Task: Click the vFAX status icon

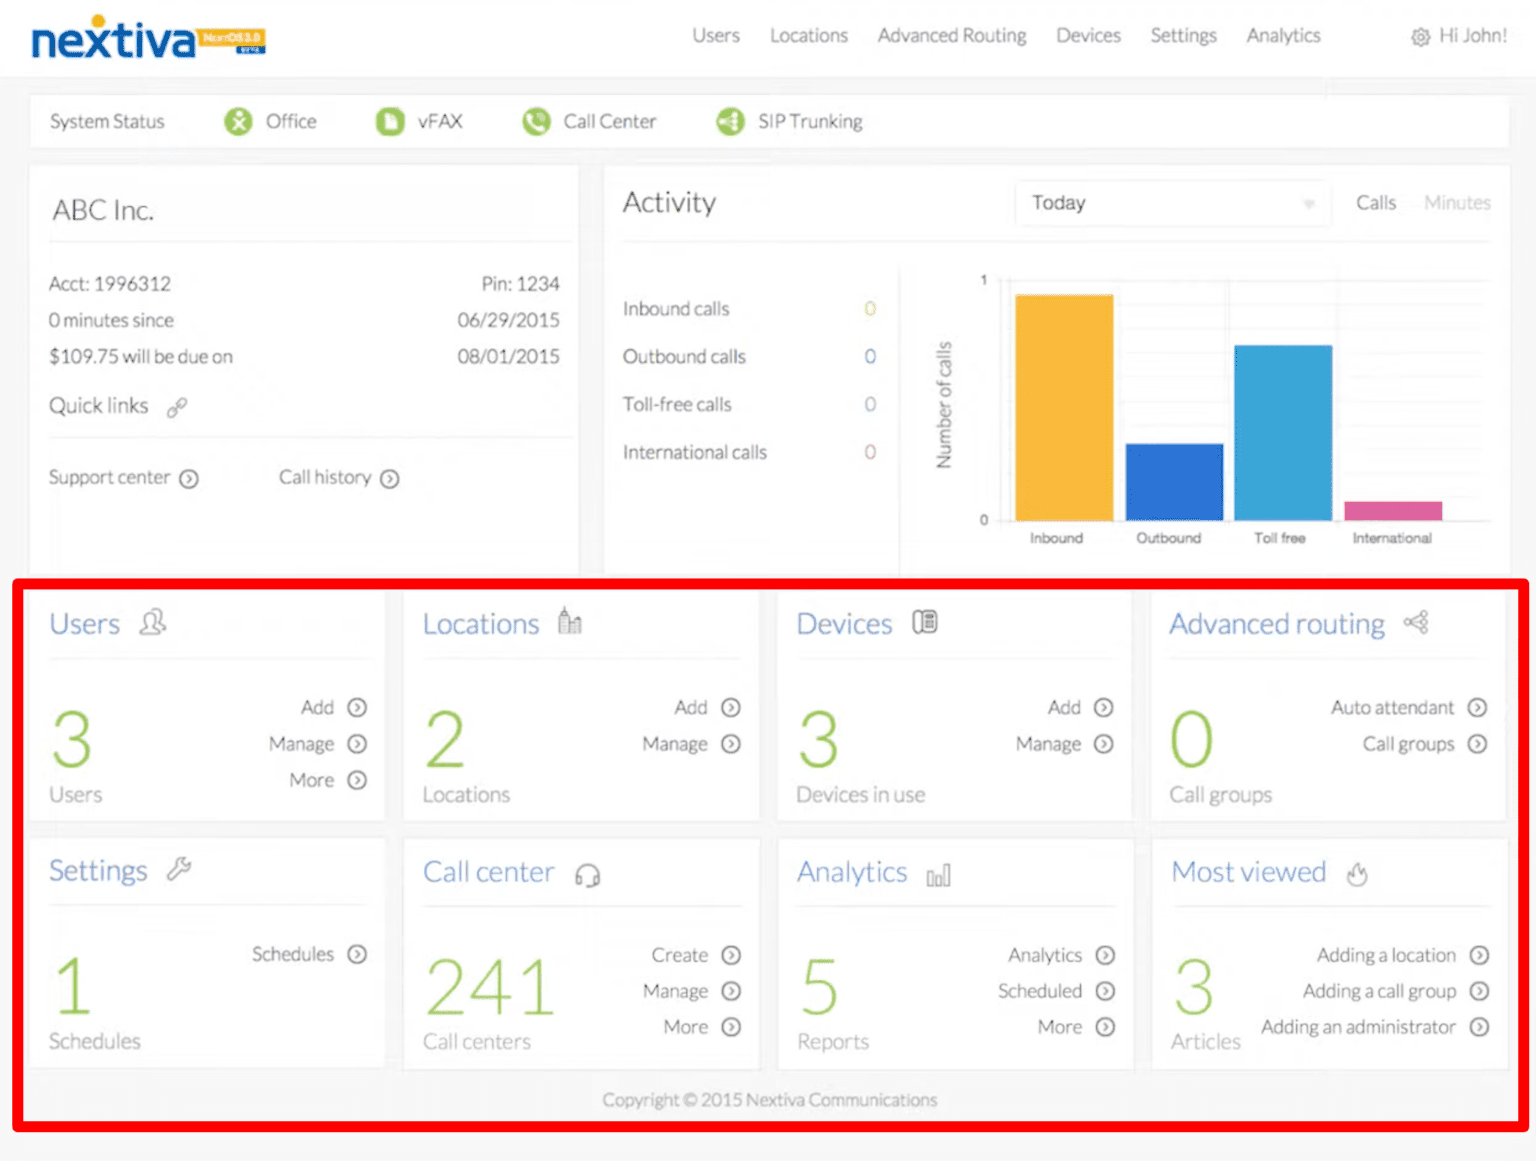Action: (389, 122)
